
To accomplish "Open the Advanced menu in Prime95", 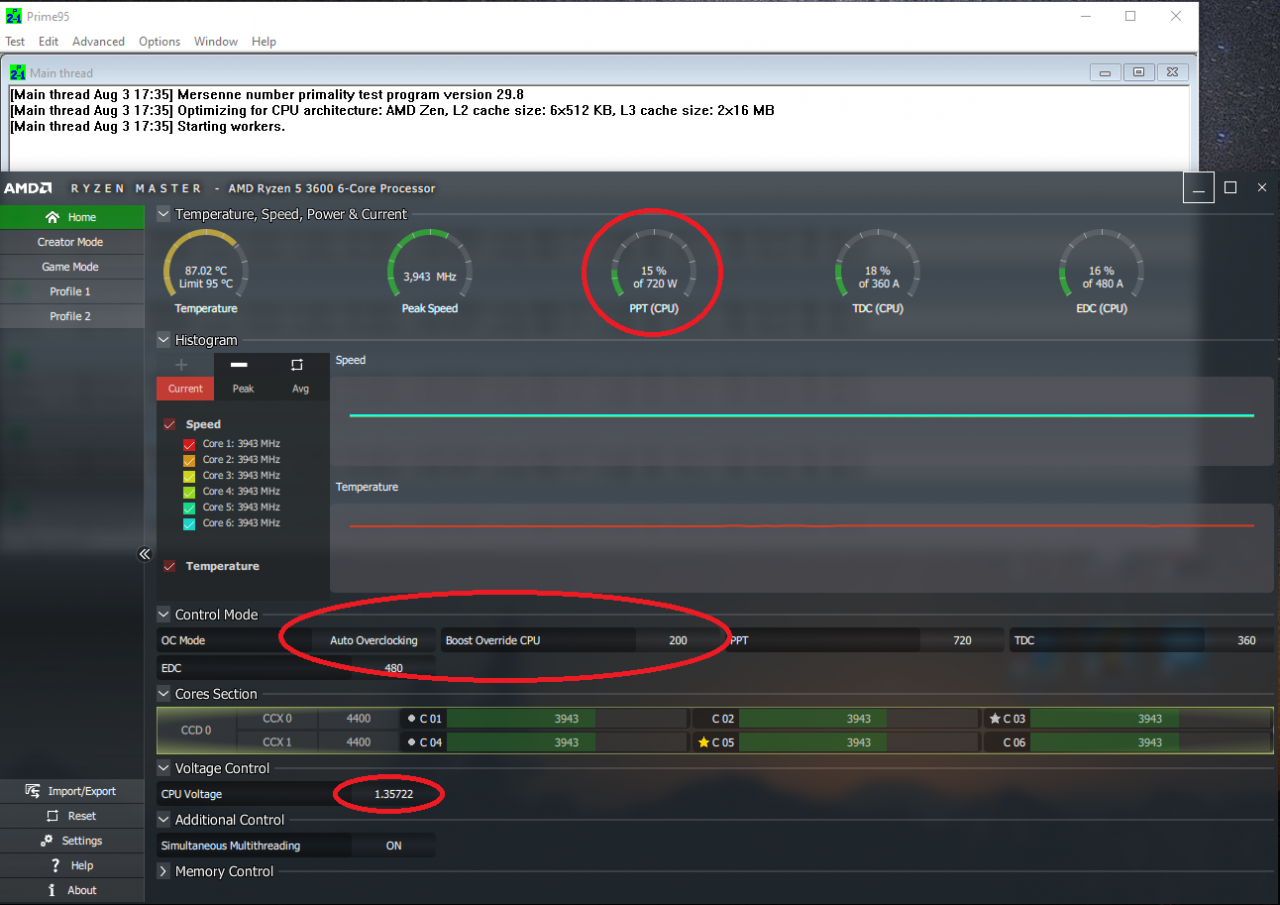I will (98, 42).
